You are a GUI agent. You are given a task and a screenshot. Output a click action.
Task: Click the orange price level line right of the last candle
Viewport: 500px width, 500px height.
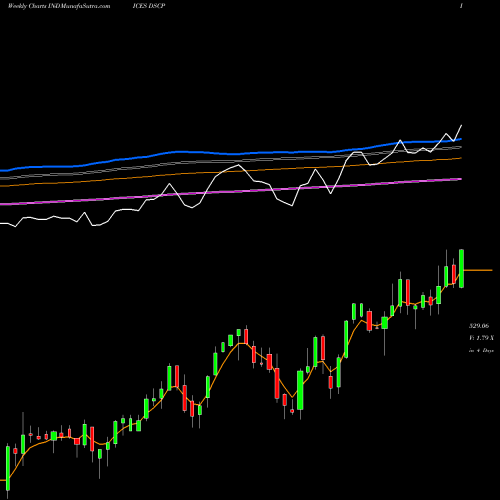(x=478, y=270)
